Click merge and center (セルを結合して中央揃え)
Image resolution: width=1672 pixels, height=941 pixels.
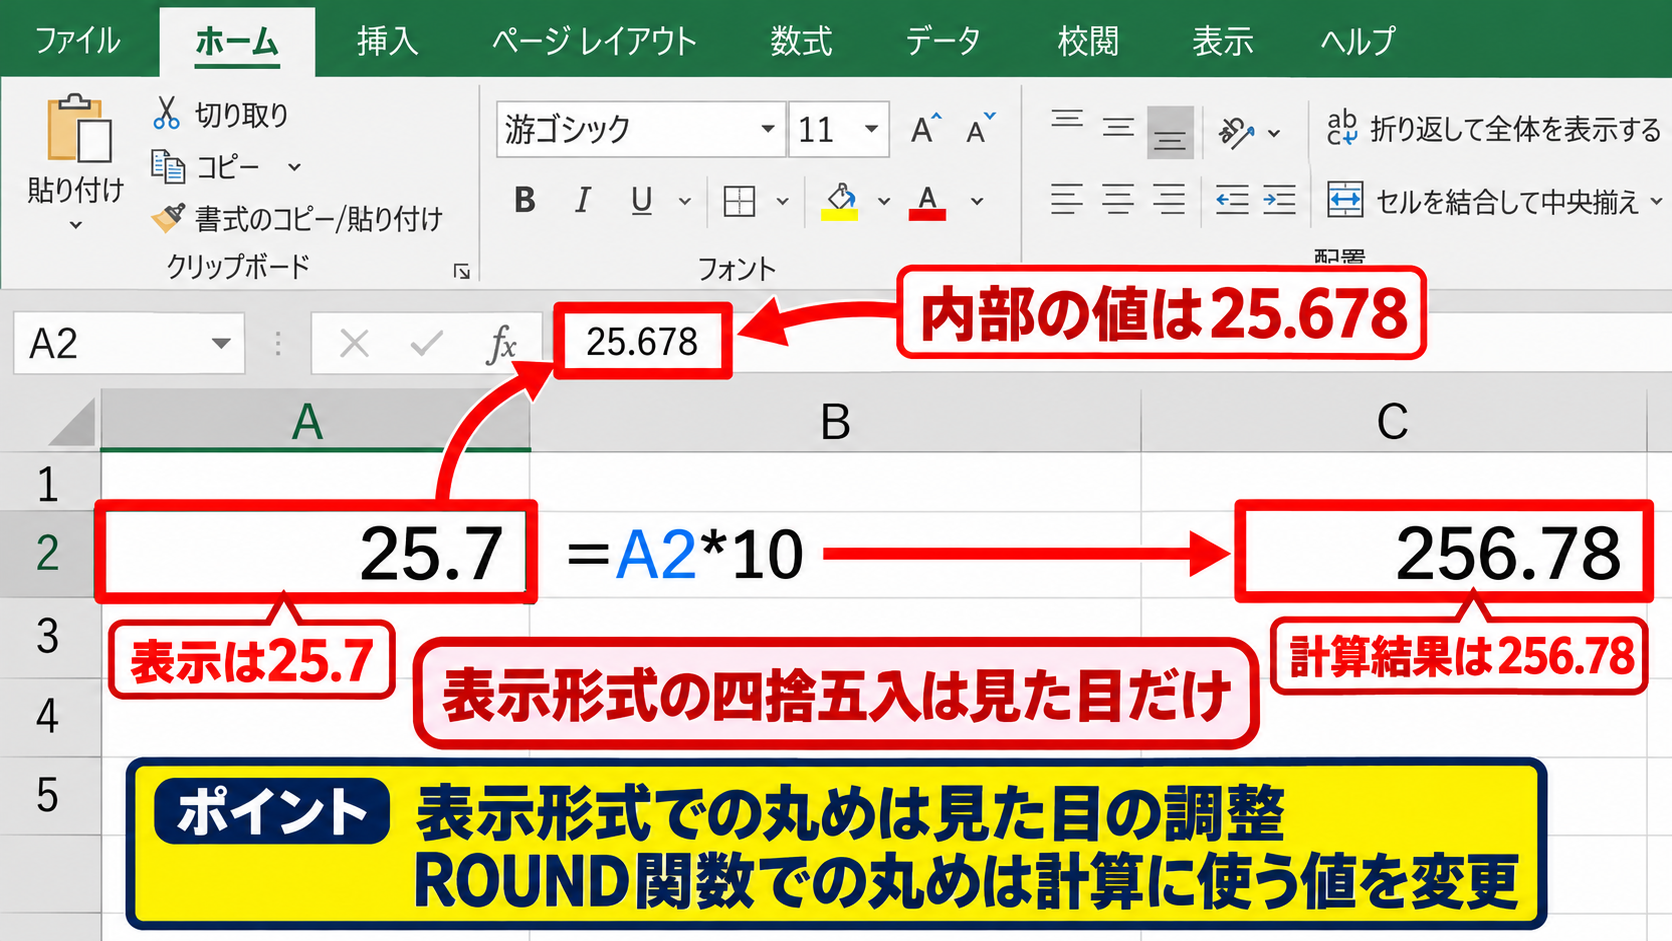pyautogui.click(x=1483, y=201)
